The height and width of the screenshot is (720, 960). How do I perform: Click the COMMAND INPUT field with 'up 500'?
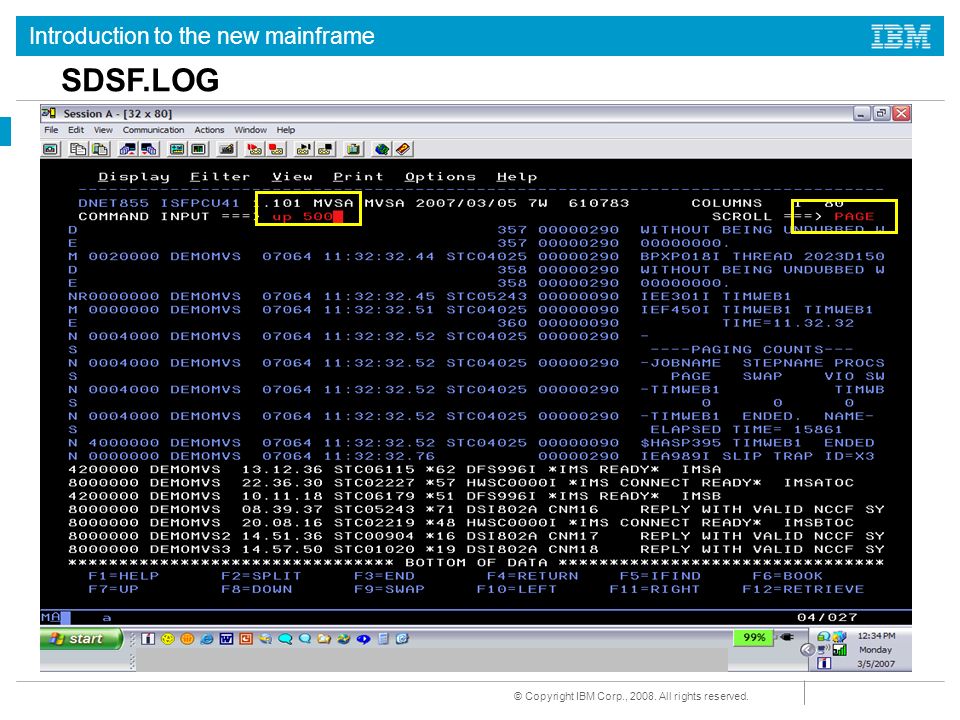309,217
